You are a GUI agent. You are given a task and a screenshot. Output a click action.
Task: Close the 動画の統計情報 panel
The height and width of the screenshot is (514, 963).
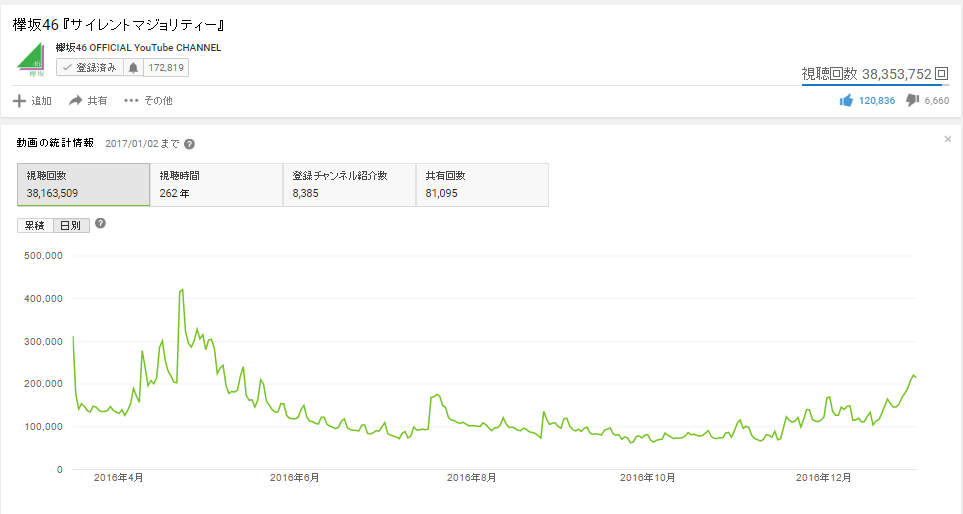(x=947, y=140)
